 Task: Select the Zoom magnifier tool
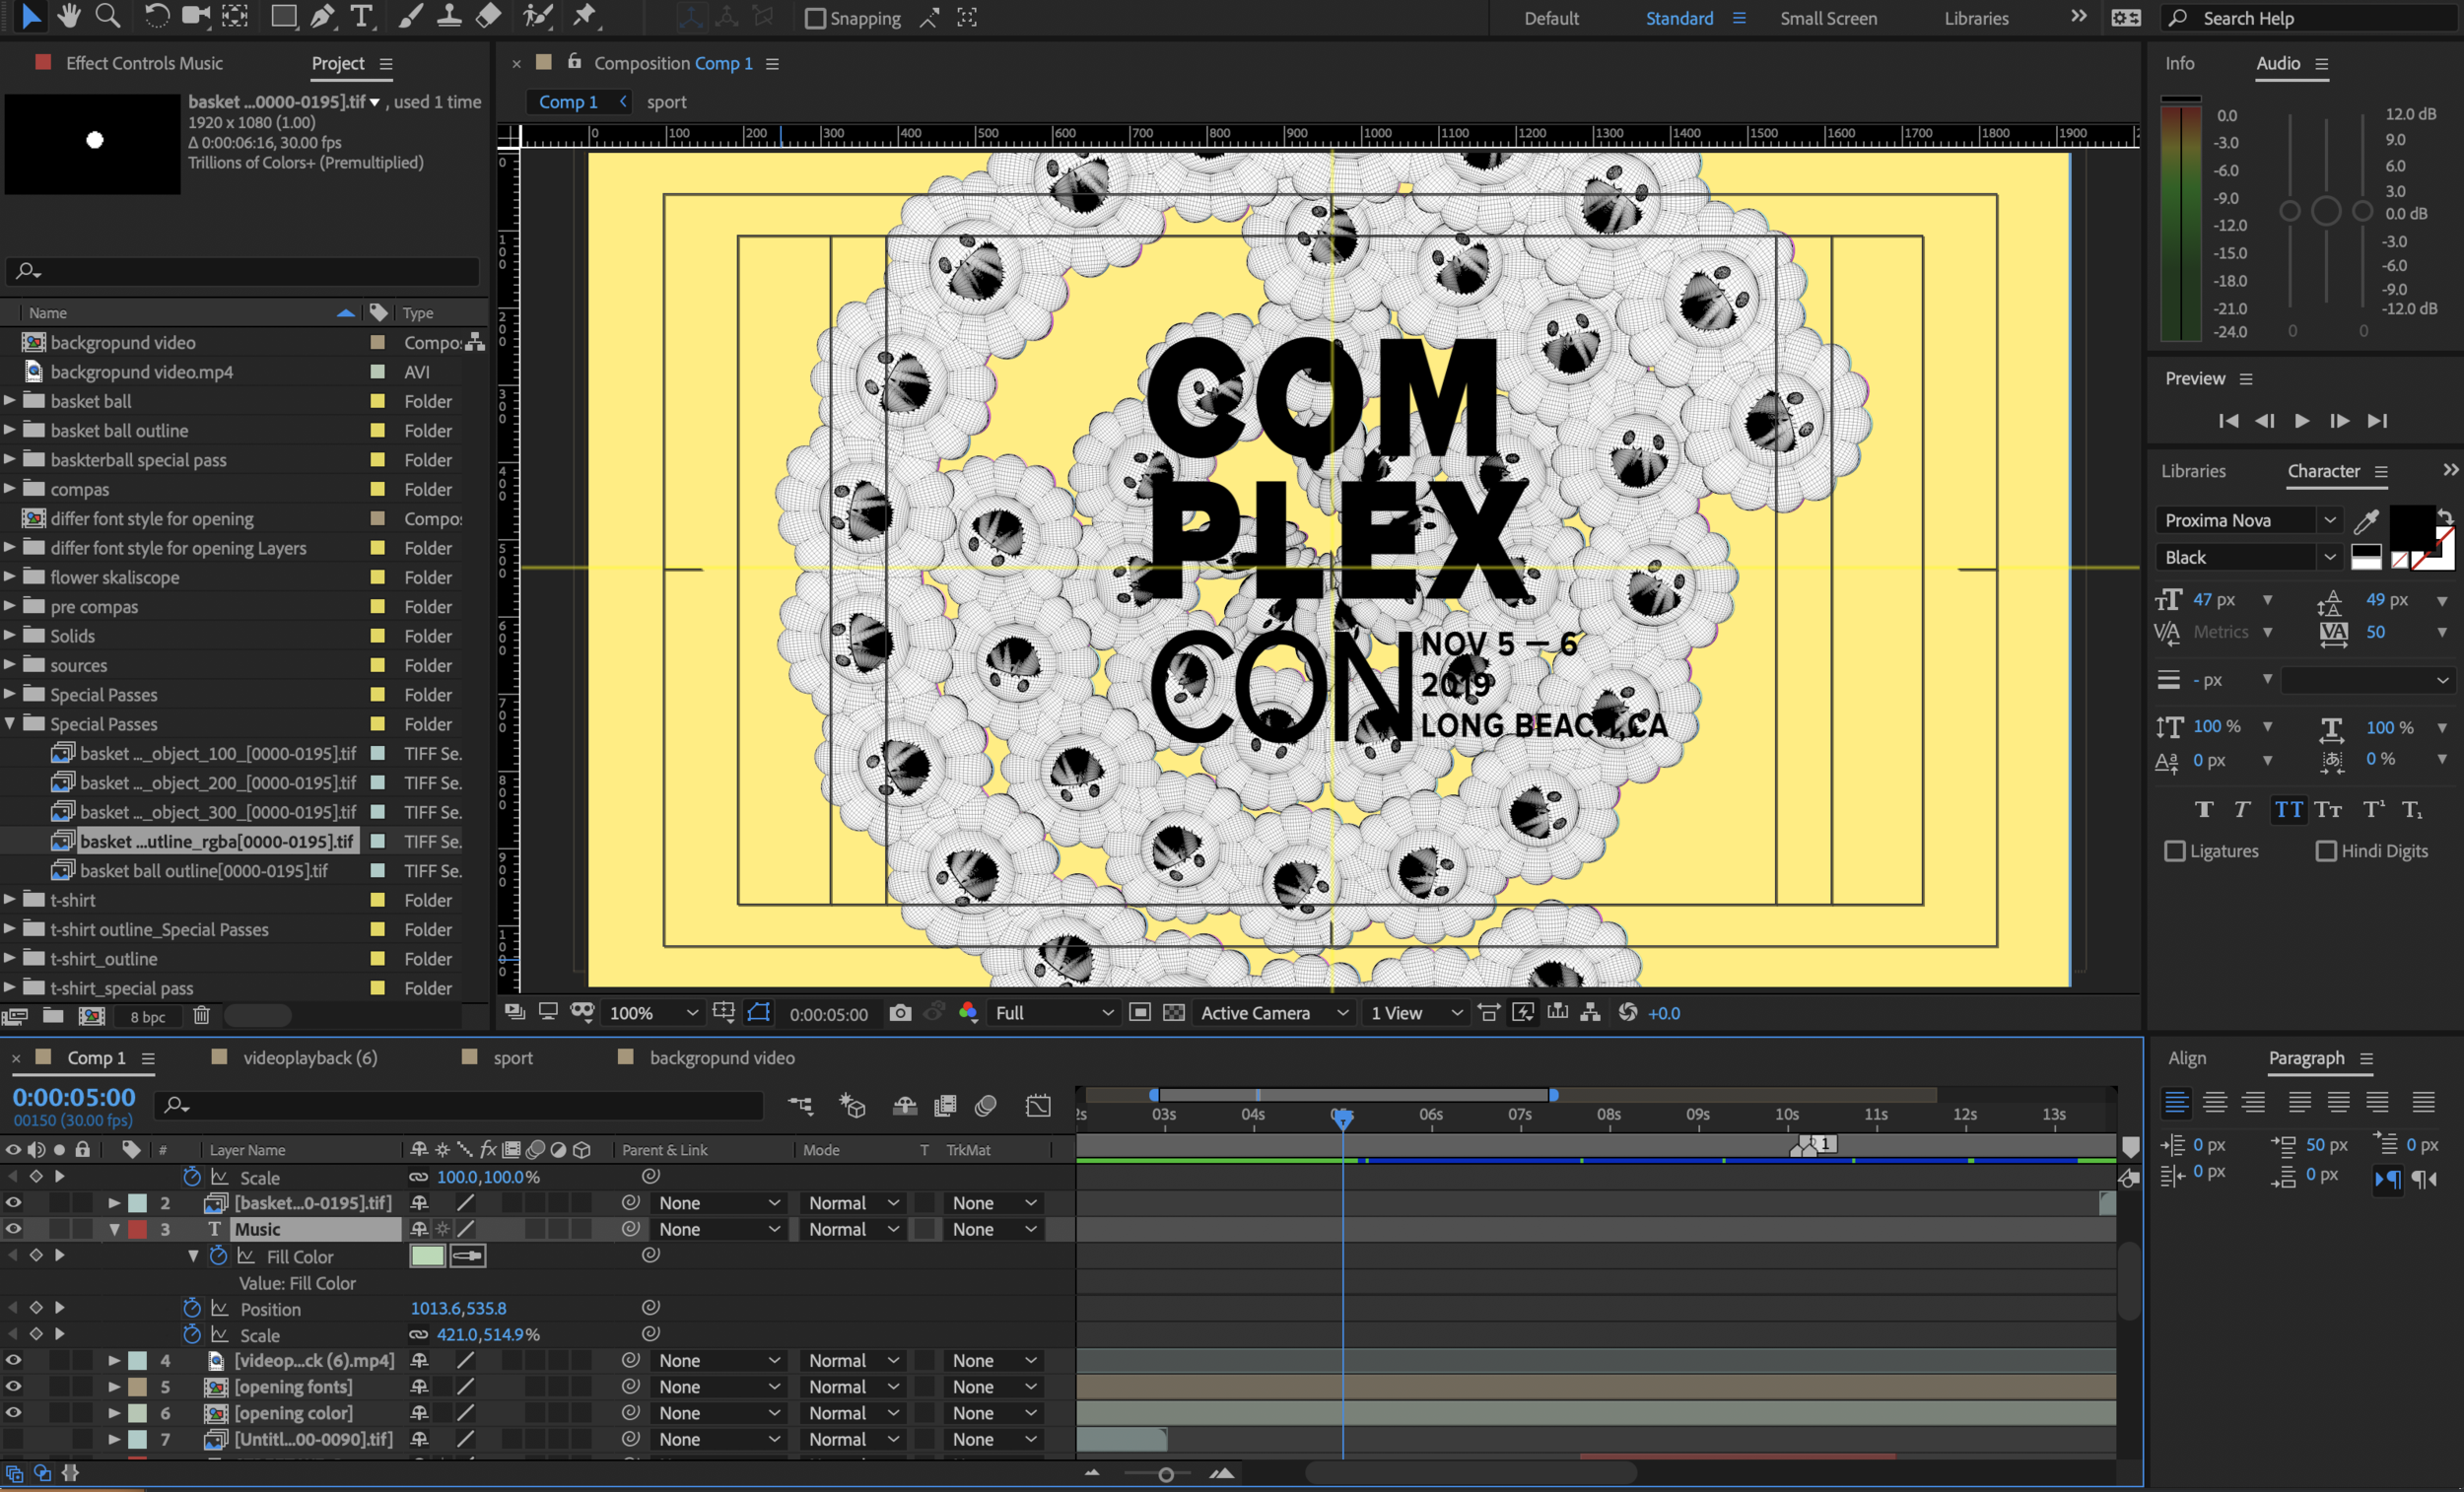(x=107, y=16)
